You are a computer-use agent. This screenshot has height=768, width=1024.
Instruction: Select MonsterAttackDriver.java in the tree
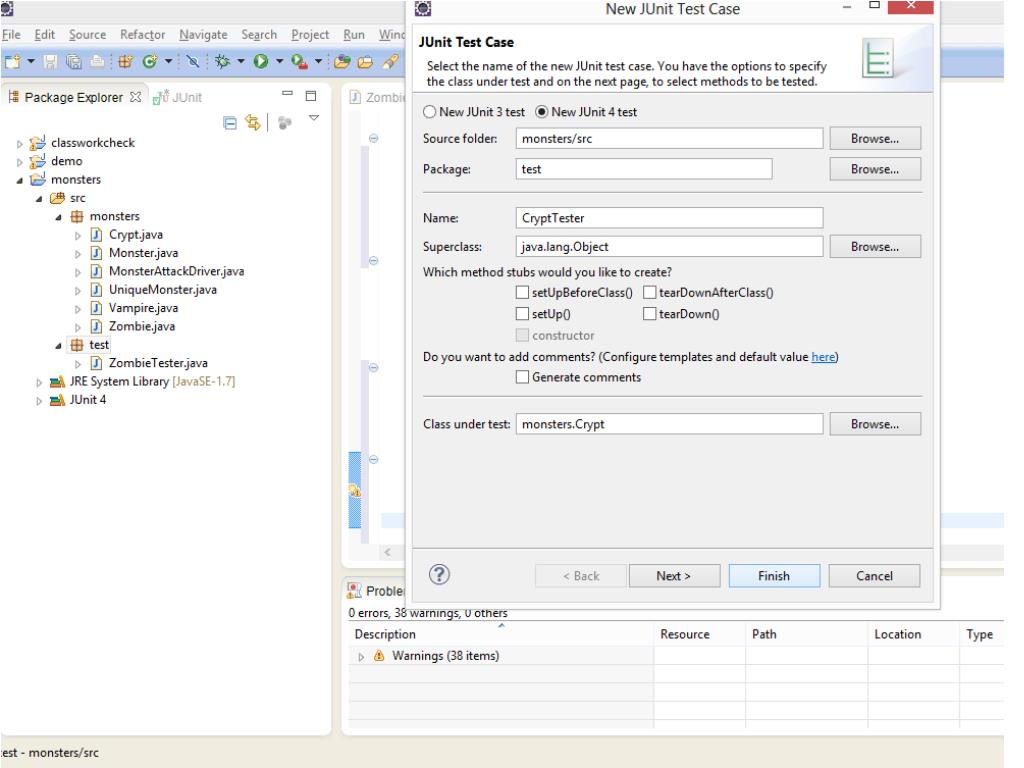pyautogui.click(x=176, y=272)
